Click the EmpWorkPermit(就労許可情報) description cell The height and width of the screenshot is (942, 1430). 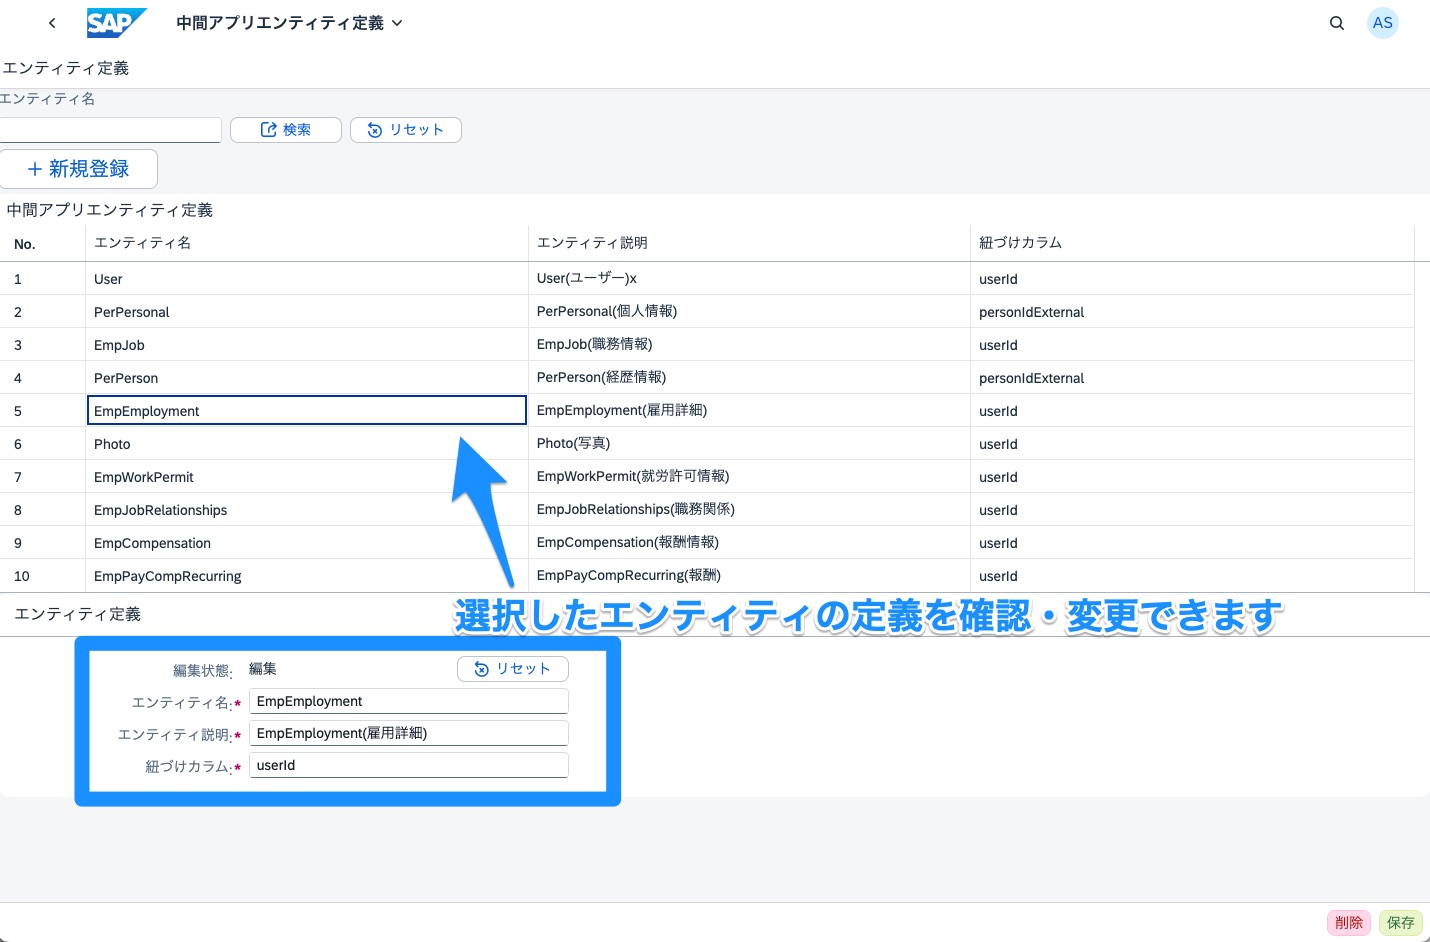tap(749, 477)
